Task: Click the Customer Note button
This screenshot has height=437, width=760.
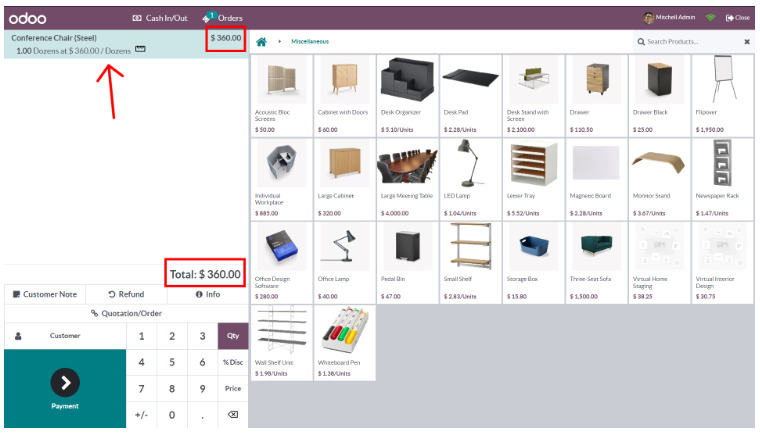Action: tap(45, 294)
